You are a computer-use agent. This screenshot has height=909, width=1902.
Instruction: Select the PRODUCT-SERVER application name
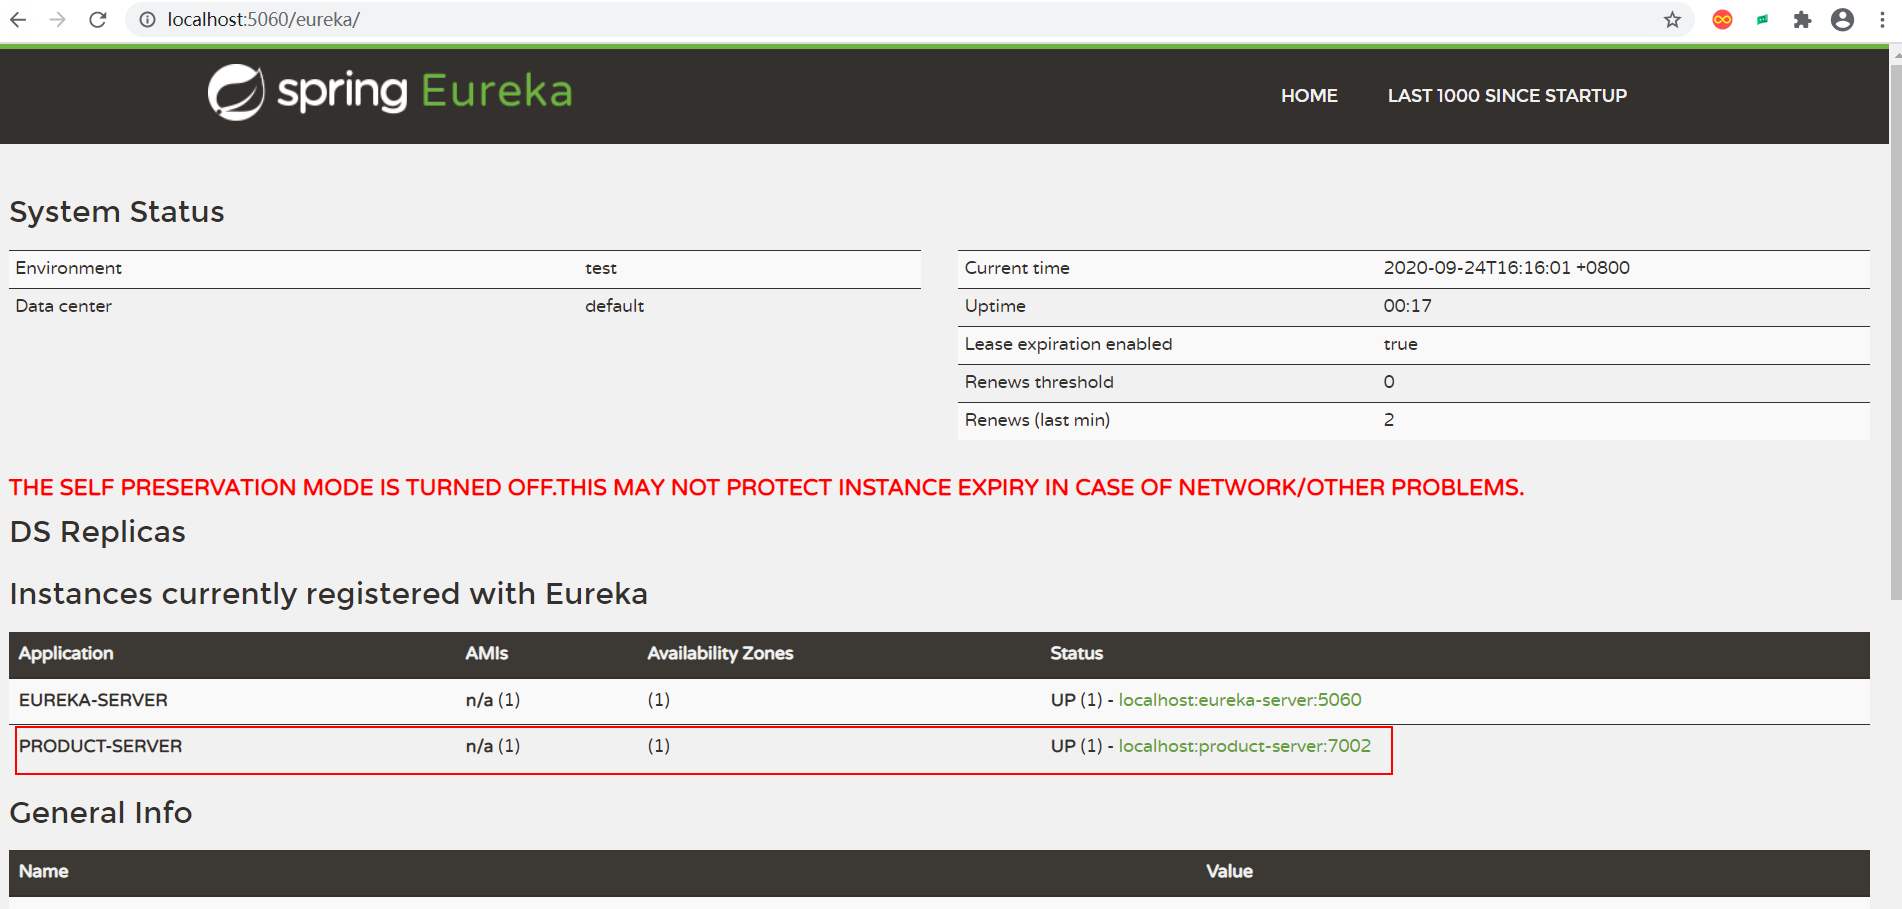(x=100, y=746)
